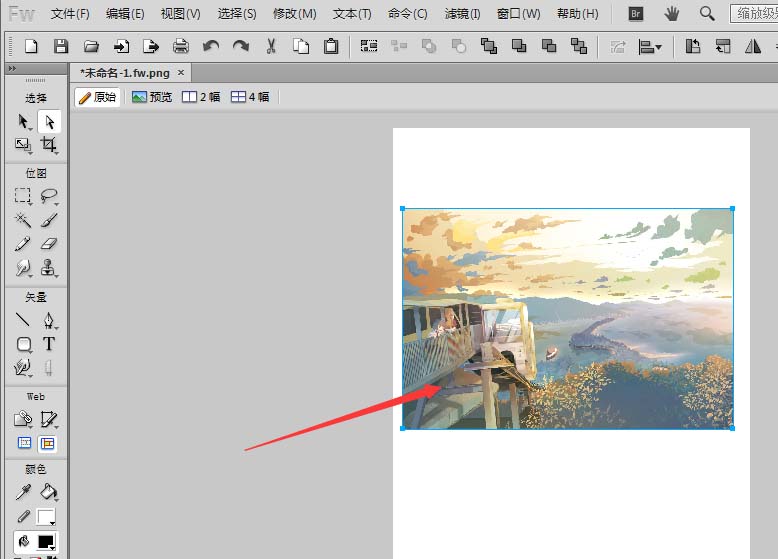Save the document with toolbar icon
The height and width of the screenshot is (559, 778).
click(61, 46)
